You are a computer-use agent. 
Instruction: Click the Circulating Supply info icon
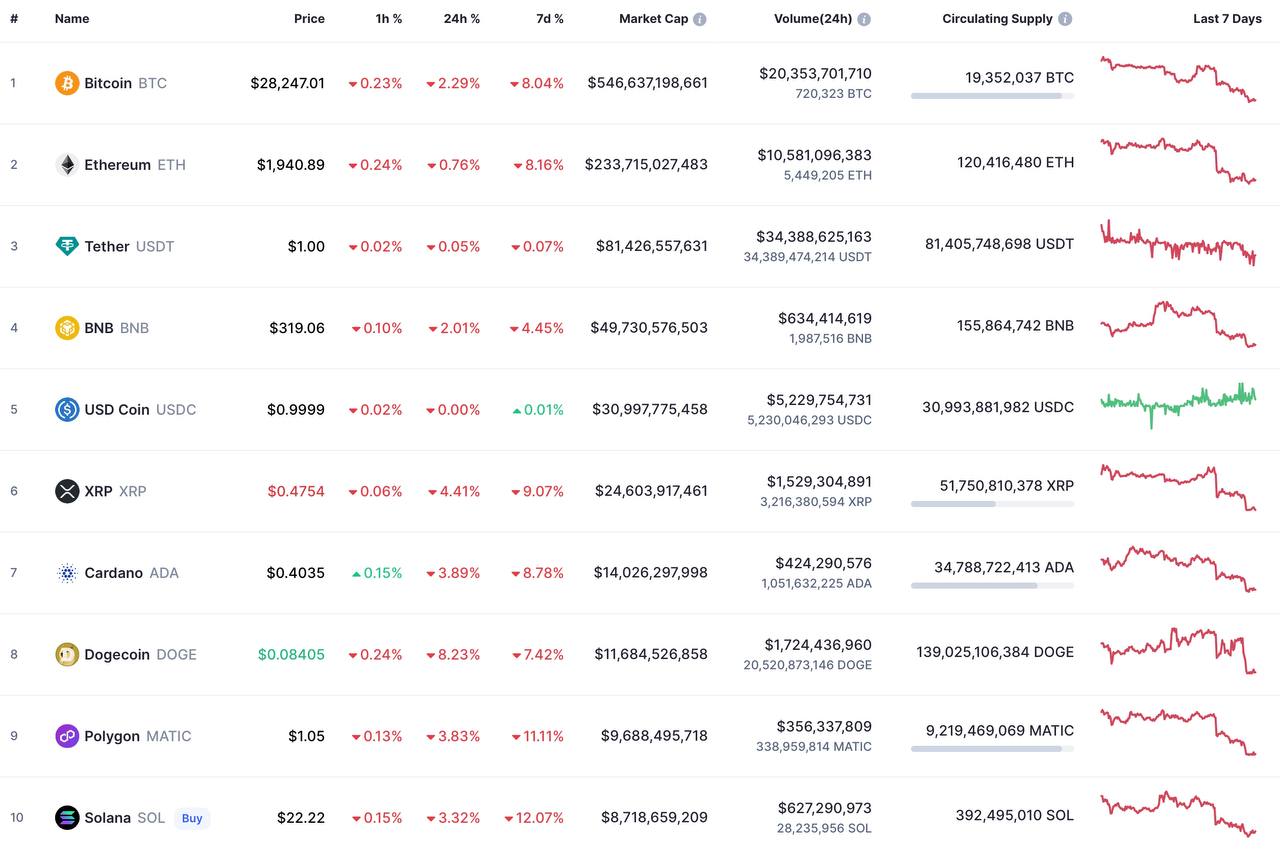tap(1065, 19)
